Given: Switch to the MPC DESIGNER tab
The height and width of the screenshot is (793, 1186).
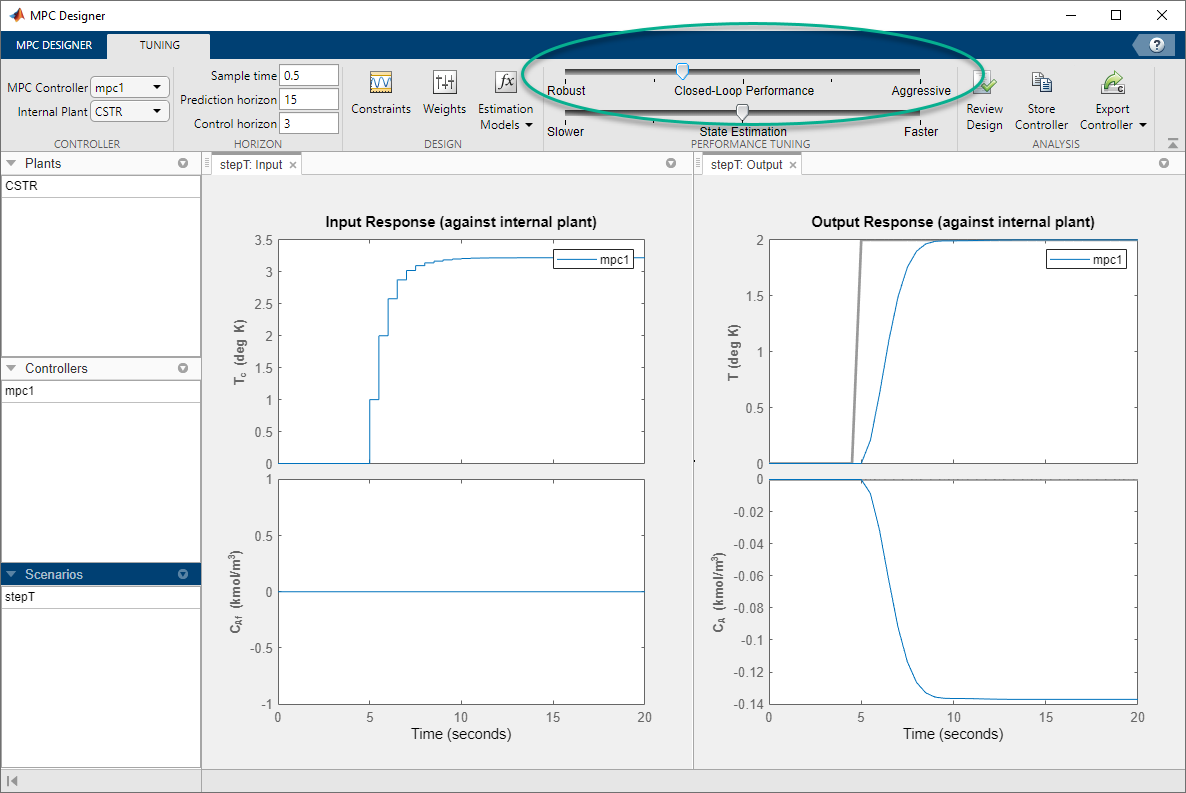Looking at the screenshot, I should [x=53, y=45].
